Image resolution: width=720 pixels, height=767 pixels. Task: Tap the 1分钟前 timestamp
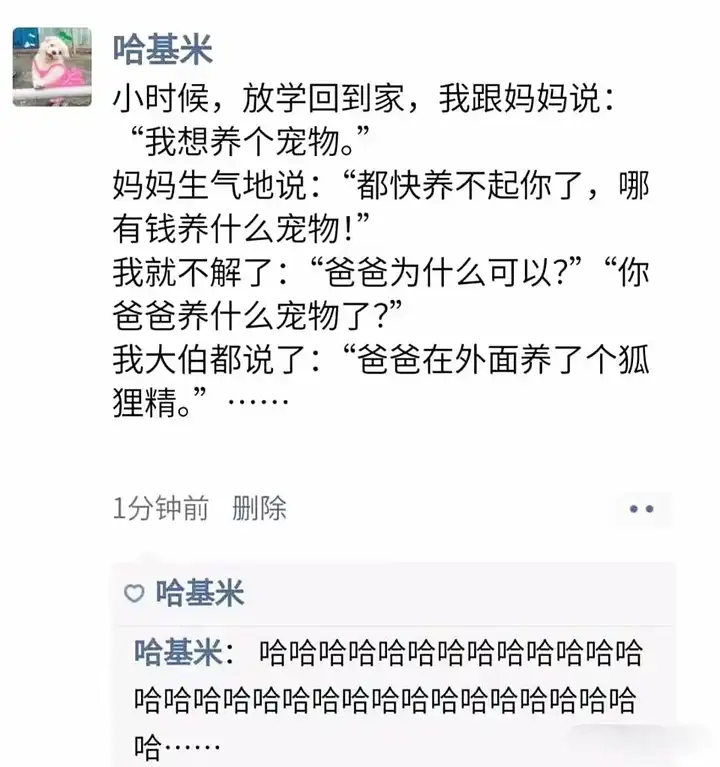pos(161,508)
